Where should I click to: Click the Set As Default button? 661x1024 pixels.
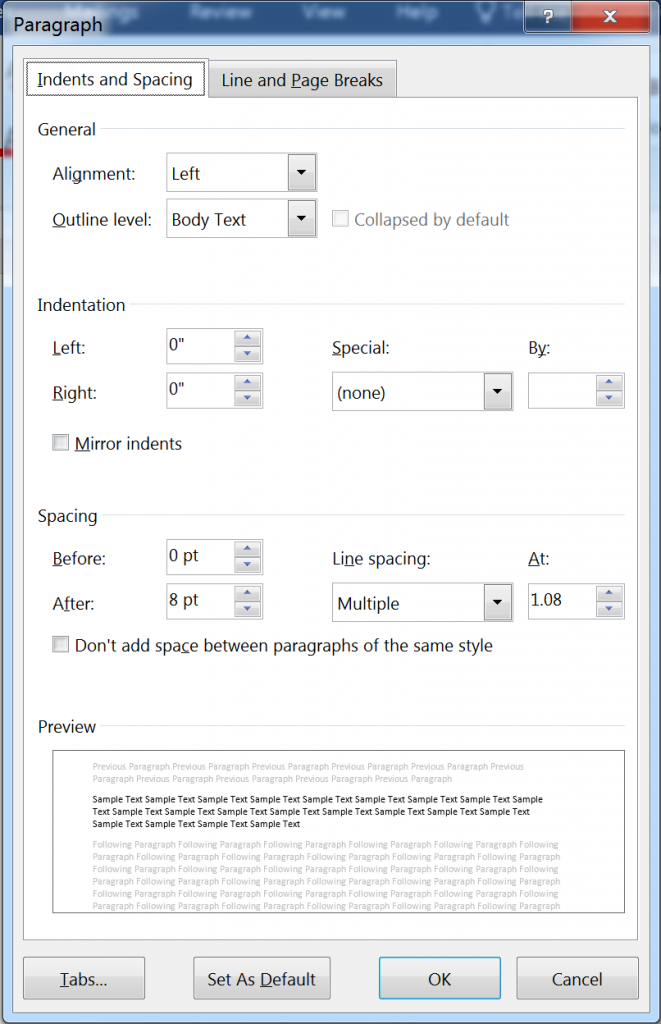(261, 978)
